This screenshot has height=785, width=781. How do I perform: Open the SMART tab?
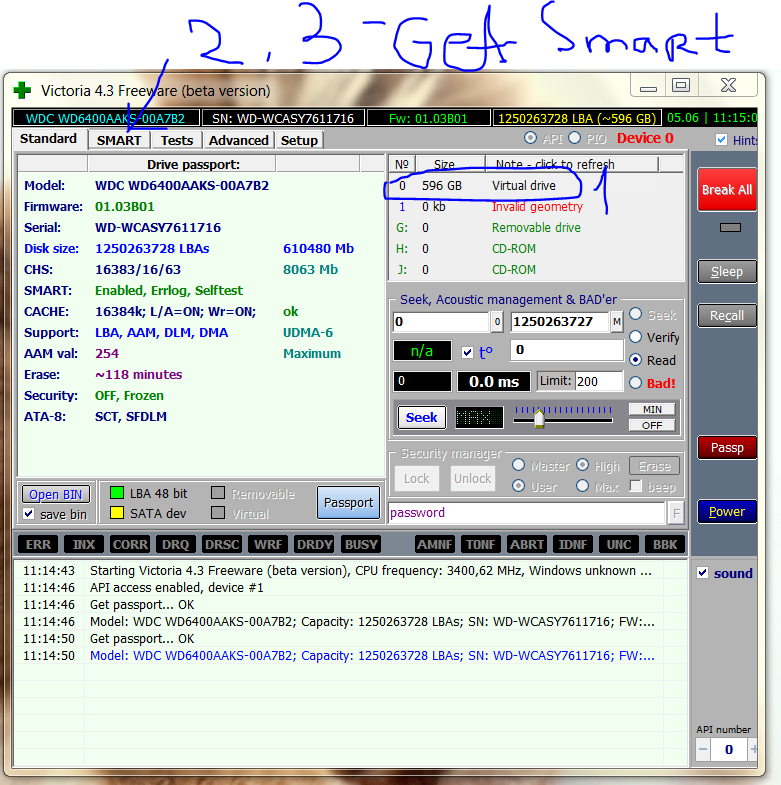coord(119,140)
